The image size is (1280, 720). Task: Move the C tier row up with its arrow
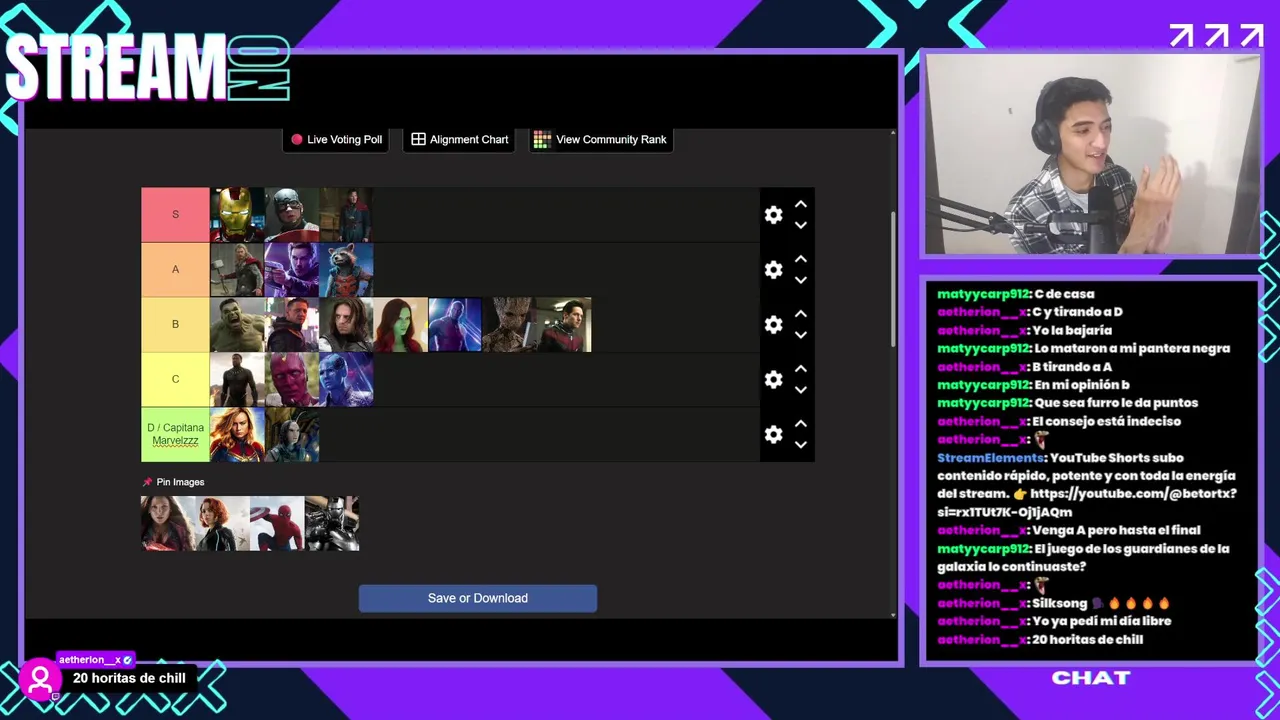click(801, 369)
